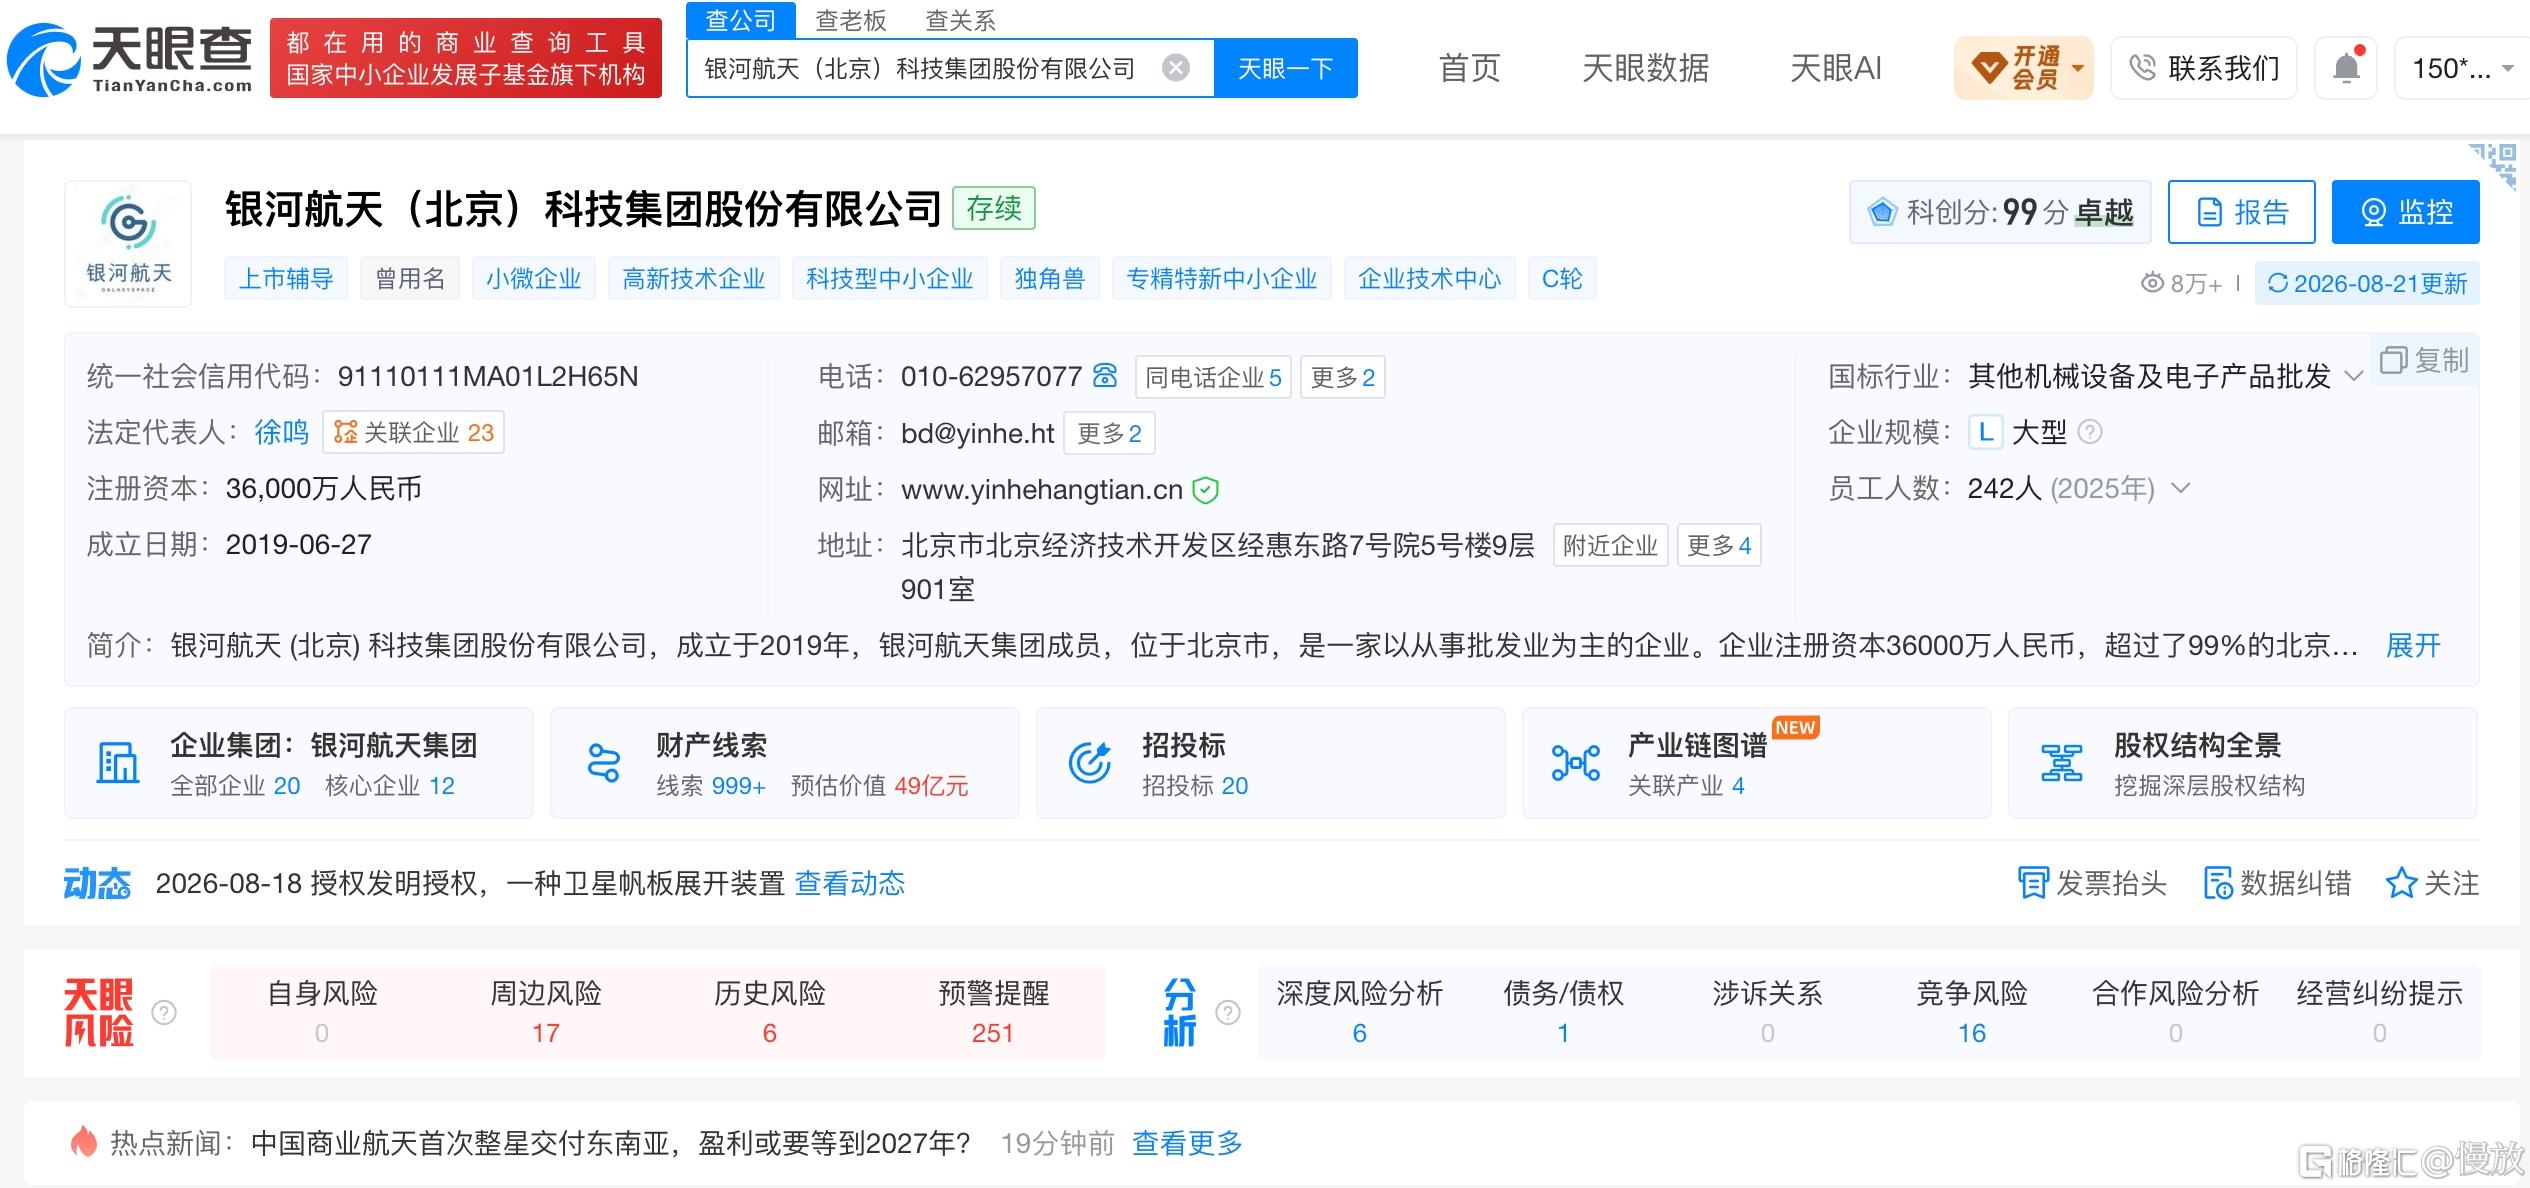Click the 关注 star to follow

tap(2432, 883)
